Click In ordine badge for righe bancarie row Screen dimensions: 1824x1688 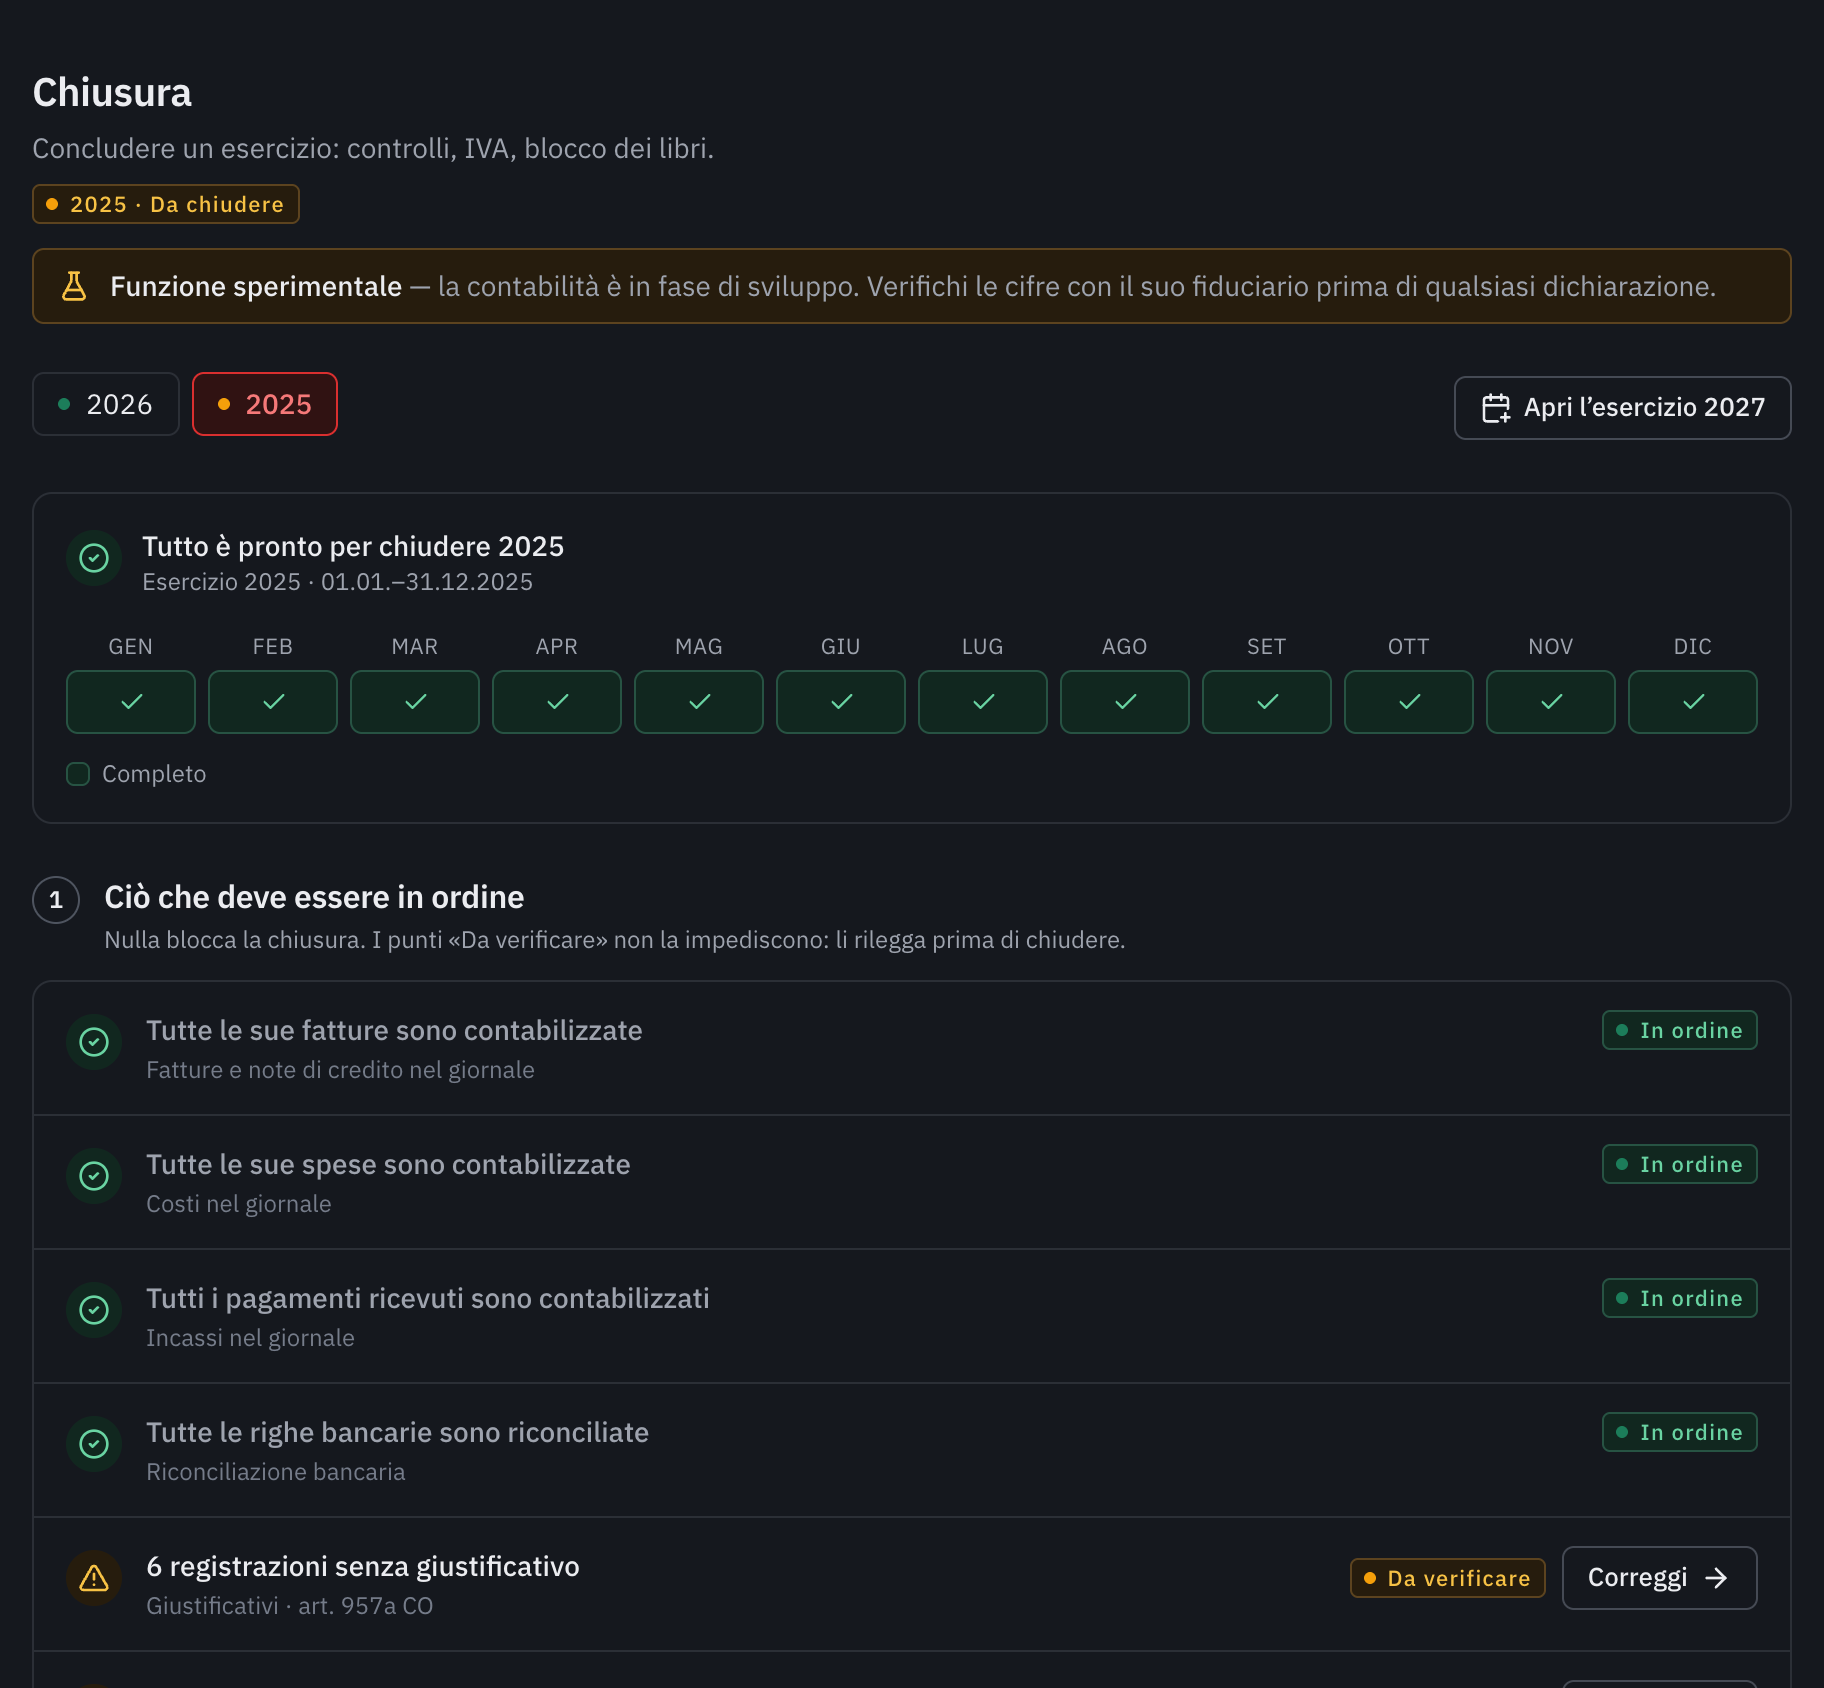pyautogui.click(x=1680, y=1432)
